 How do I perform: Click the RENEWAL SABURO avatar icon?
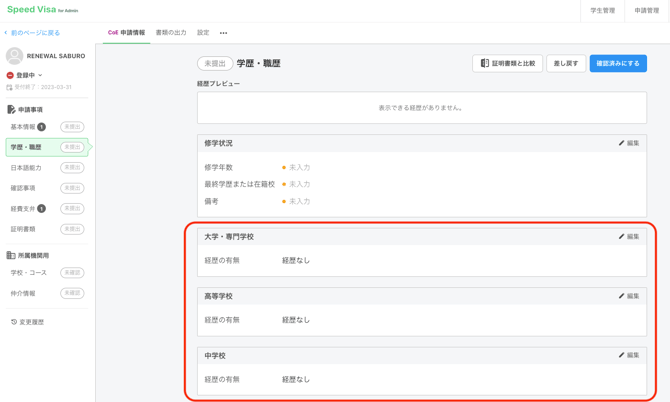pyautogui.click(x=14, y=56)
